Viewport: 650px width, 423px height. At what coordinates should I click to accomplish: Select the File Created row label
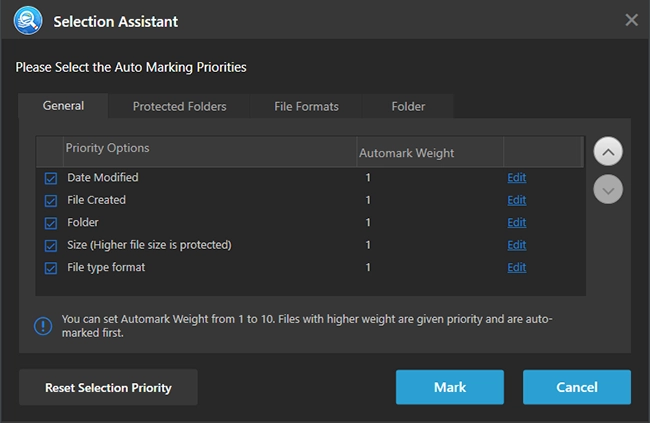tap(97, 200)
